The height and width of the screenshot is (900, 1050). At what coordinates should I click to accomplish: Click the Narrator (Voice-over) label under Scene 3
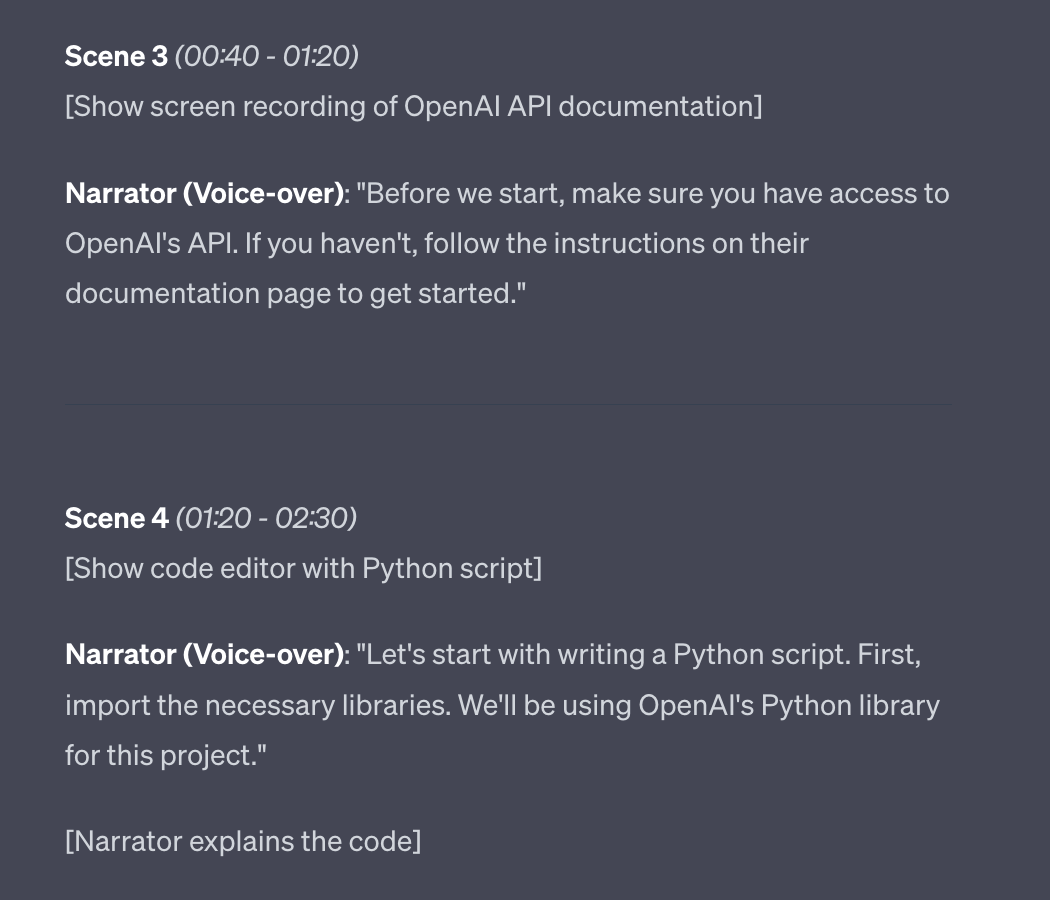pyautogui.click(x=204, y=193)
